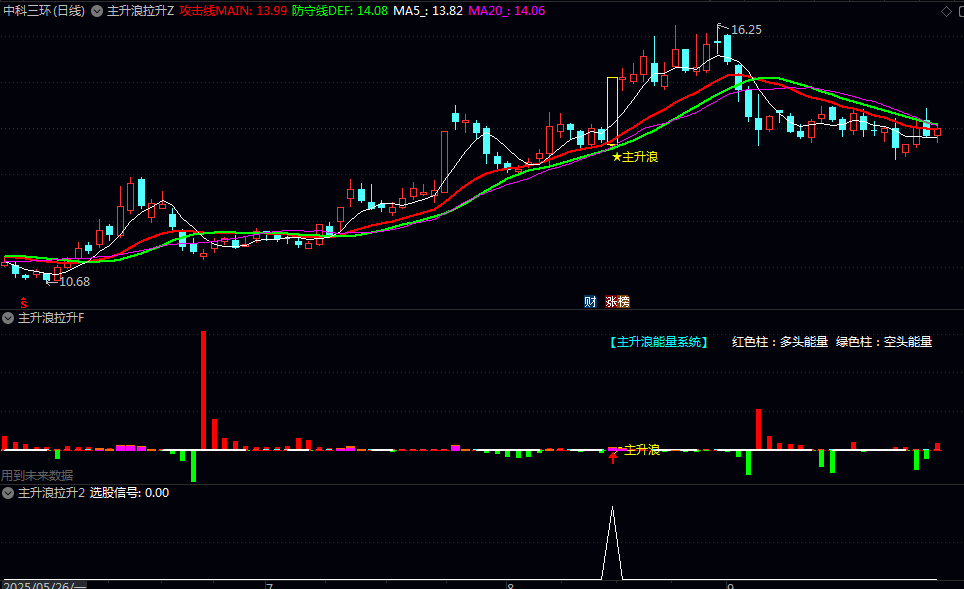
Task: Click the red up arrow in energy panel
Action: 613,458
